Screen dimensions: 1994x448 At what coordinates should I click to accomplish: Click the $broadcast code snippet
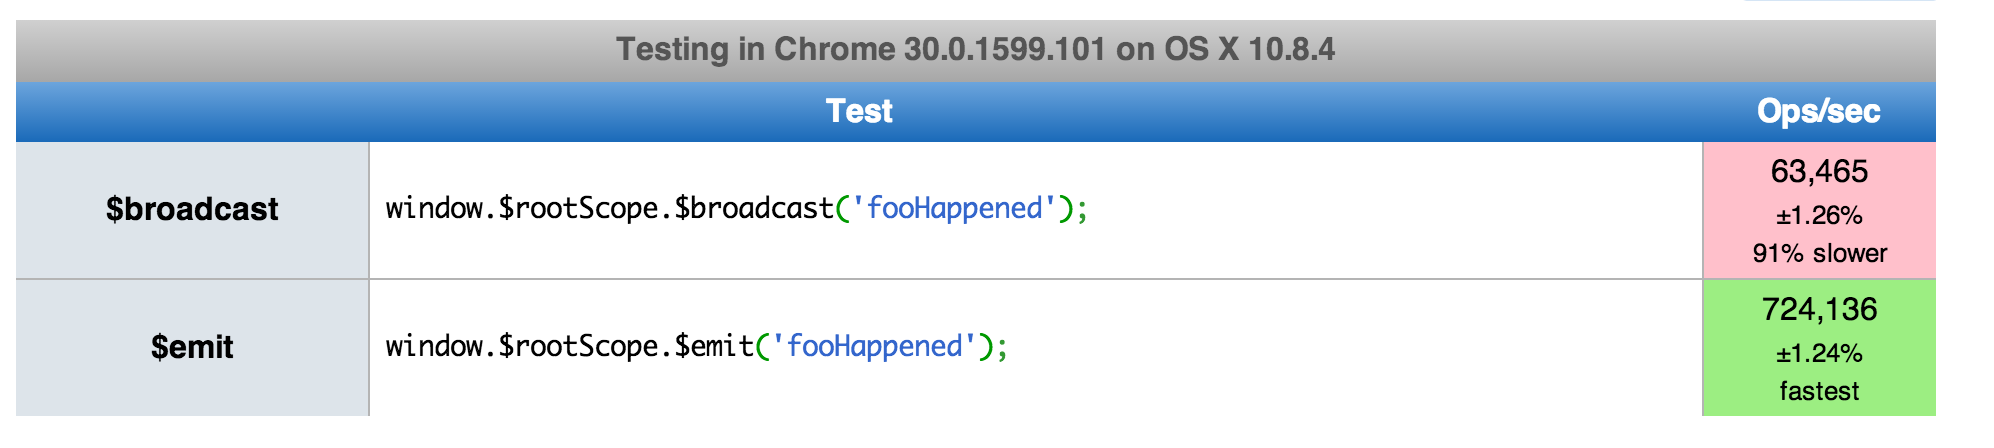pyautogui.click(x=736, y=208)
